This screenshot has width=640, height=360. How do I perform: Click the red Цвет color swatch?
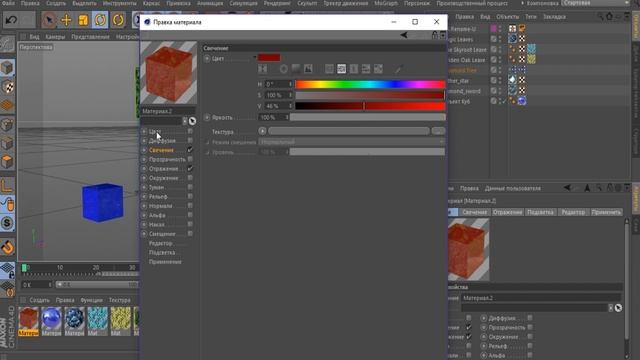click(x=269, y=58)
